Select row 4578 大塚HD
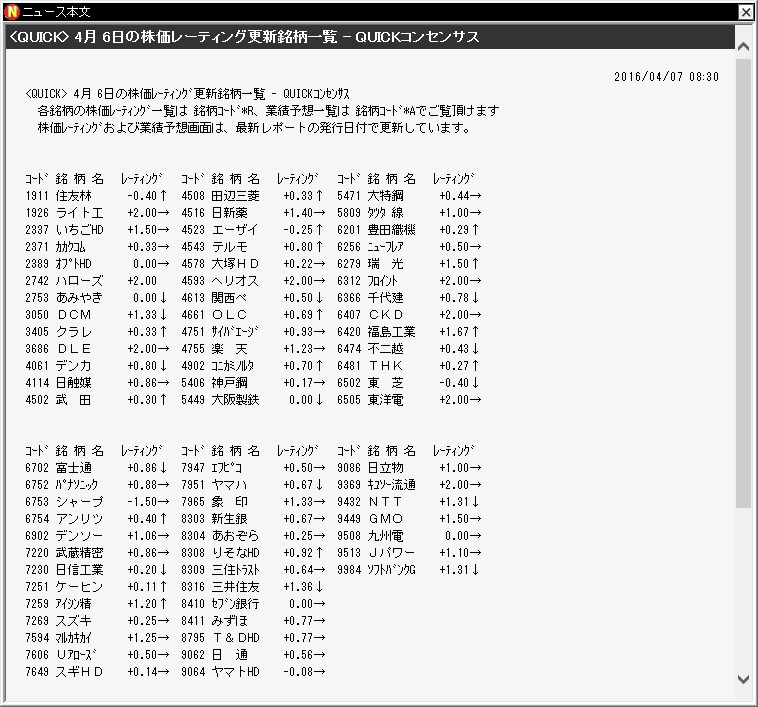The image size is (758, 707). click(253, 264)
